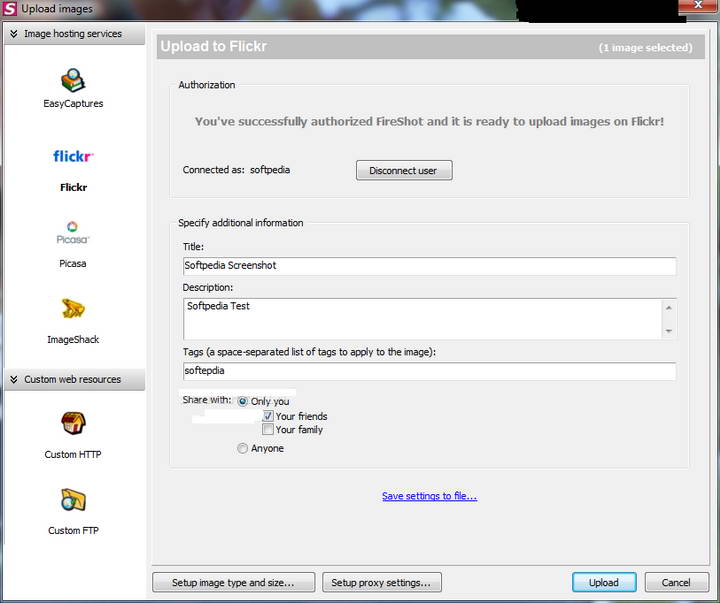Click inside the Description text area
The image size is (720, 603).
click(x=422, y=319)
